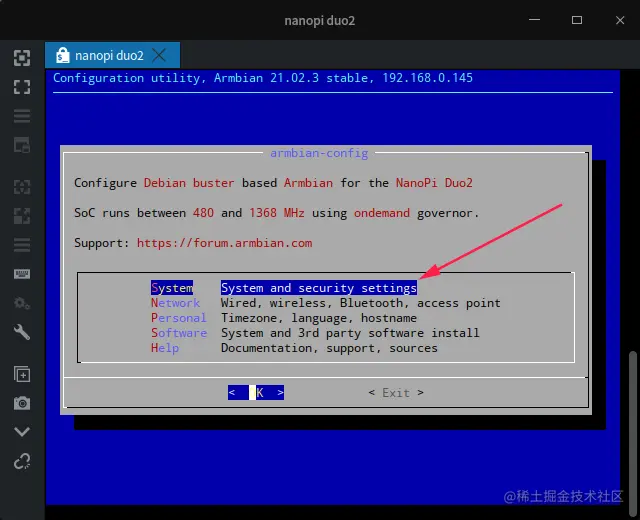640x520 pixels.
Task: Click the 'armbian-config' dialog title
Action: point(319,153)
